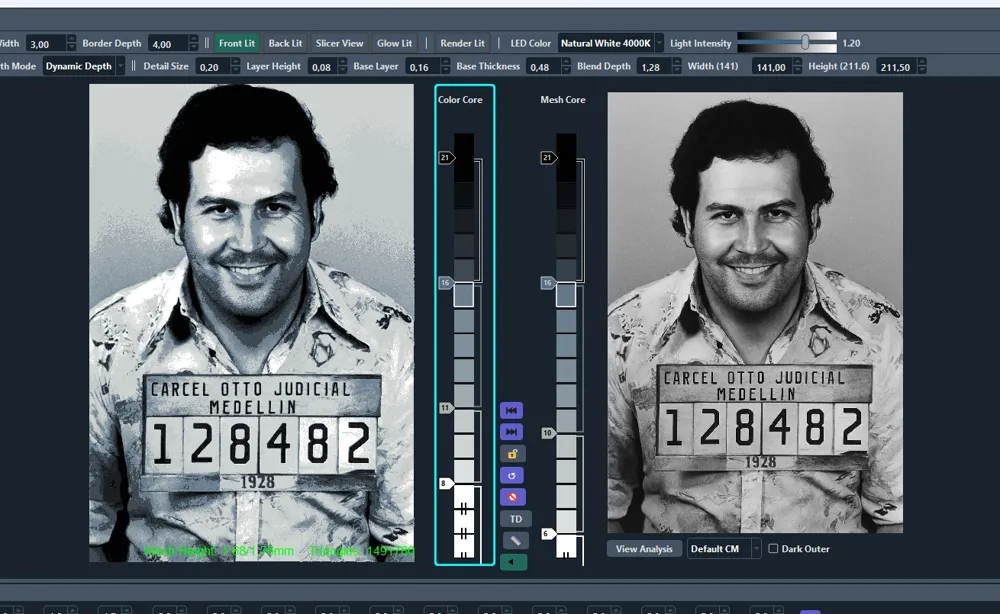Image resolution: width=1000 pixels, height=614 pixels.
Task: Click the highlighted Mesh Core swatch at marker 16
Action: click(566, 295)
